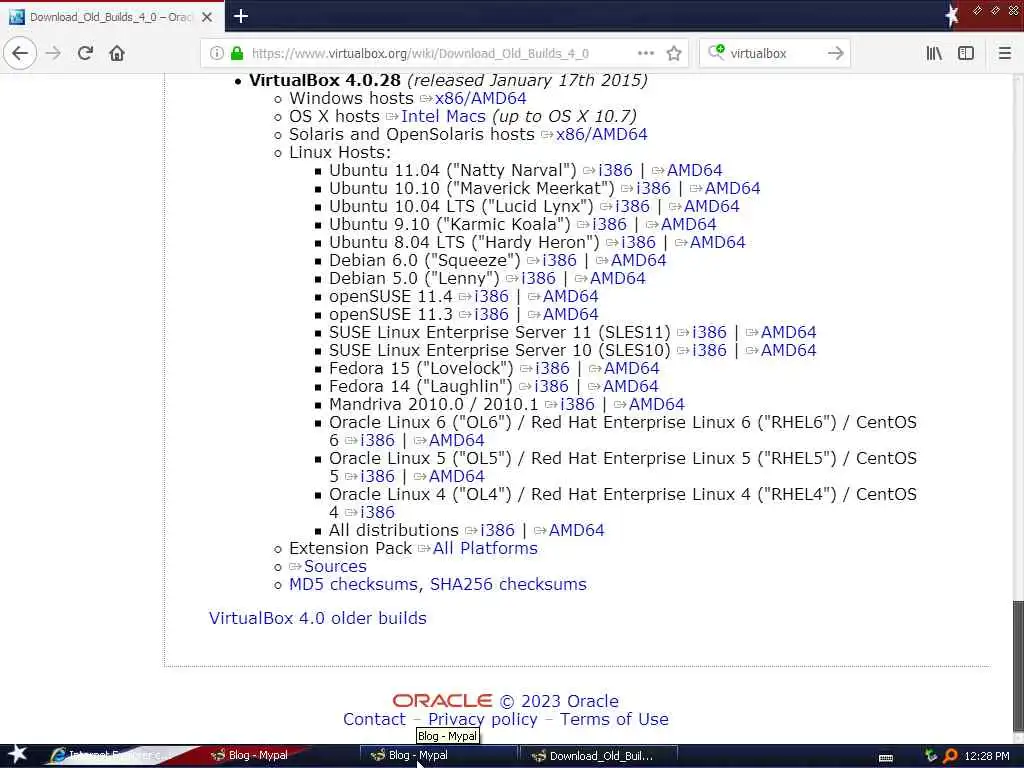The image size is (1024, 768).
Task: Close the Download_Old_Builds_4_0 tab
Action: click(207, 17)
